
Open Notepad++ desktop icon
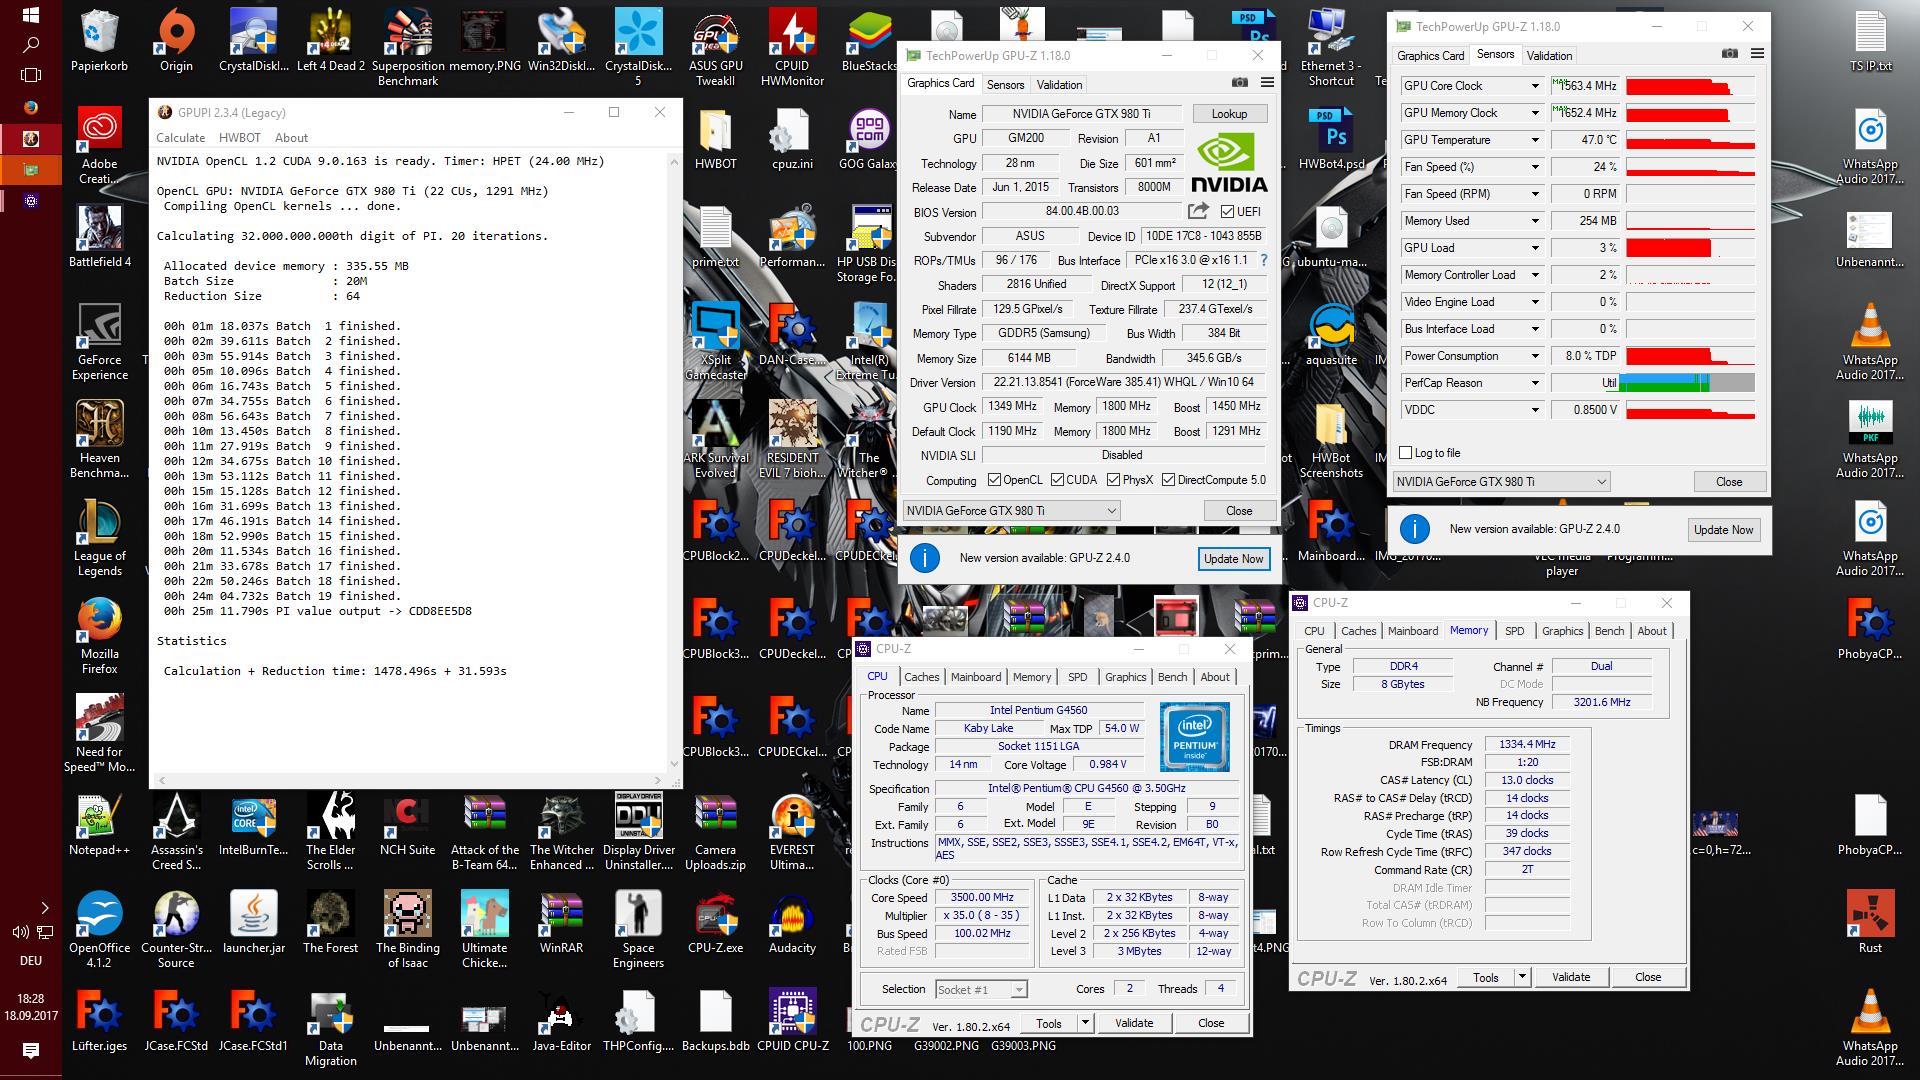click(100, 825)
